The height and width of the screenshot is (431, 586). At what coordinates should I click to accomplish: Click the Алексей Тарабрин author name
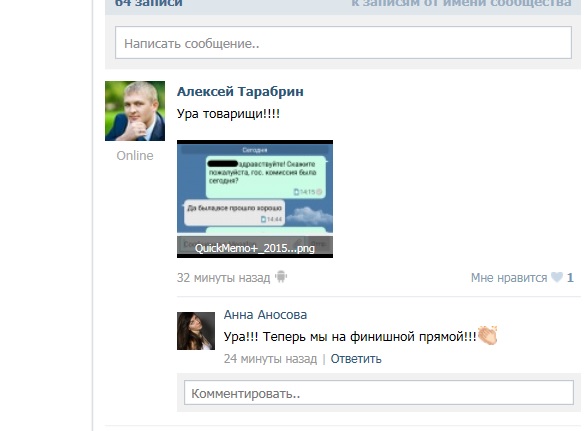pos(240,92)
